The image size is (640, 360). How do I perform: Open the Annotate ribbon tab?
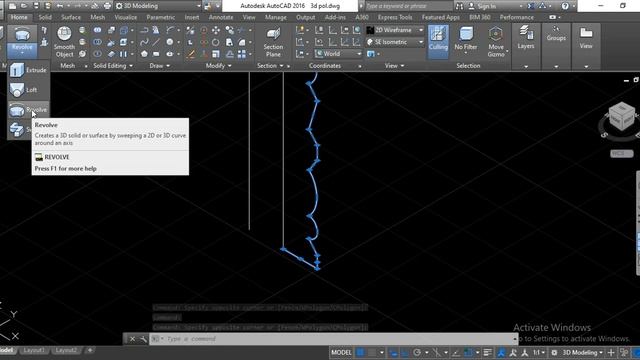pos(221,17)
